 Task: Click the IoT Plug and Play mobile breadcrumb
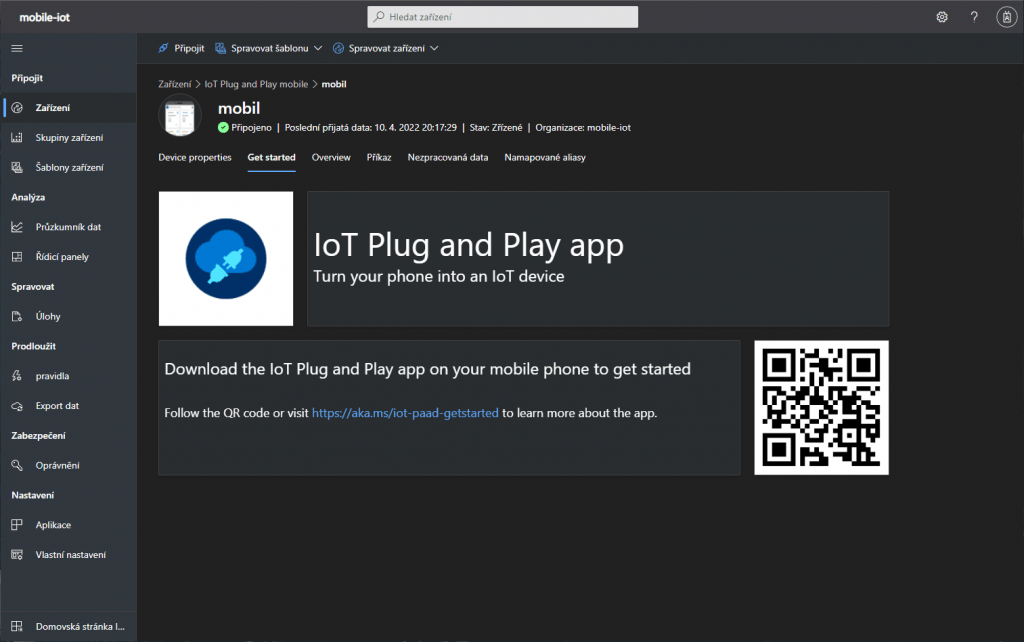(x=256, y=85)
